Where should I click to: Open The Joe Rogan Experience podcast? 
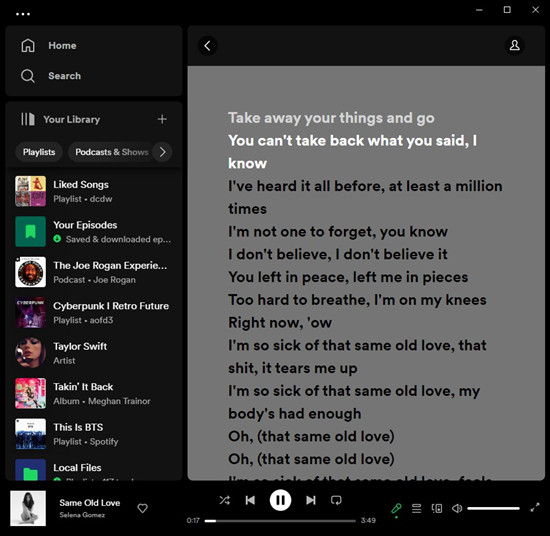[94, 272]
